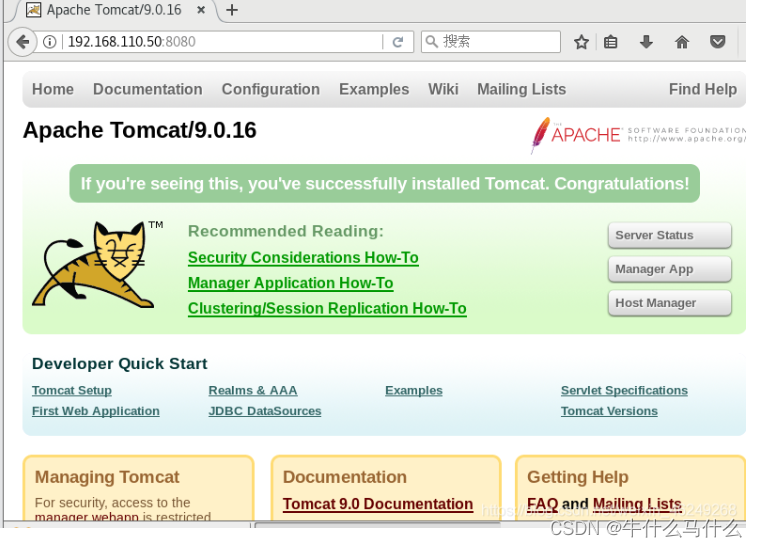
Task: Open the Servlet Specifications link
Action: click(x=624, y=391)
